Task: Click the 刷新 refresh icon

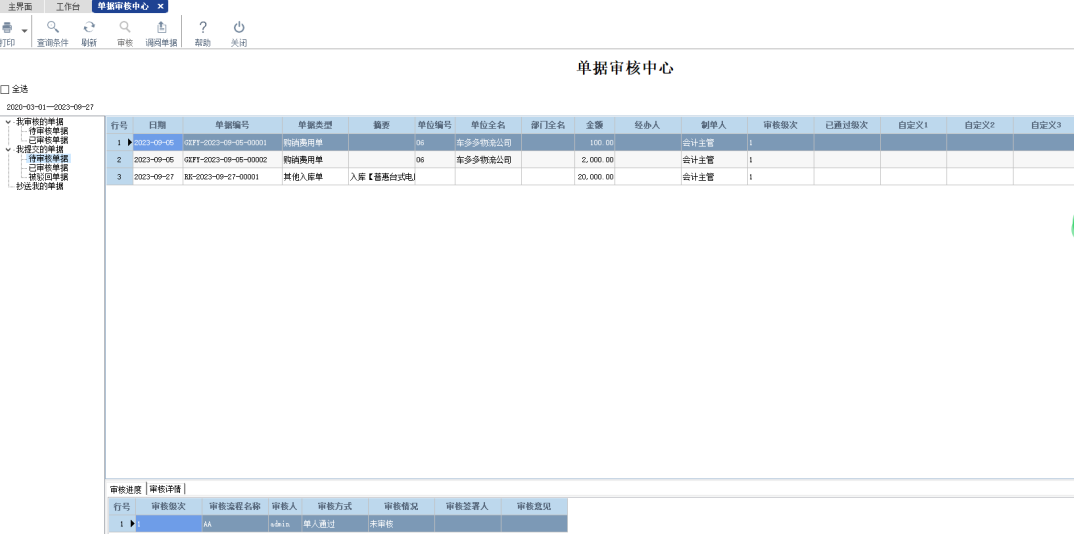Action: click(89, 29)
